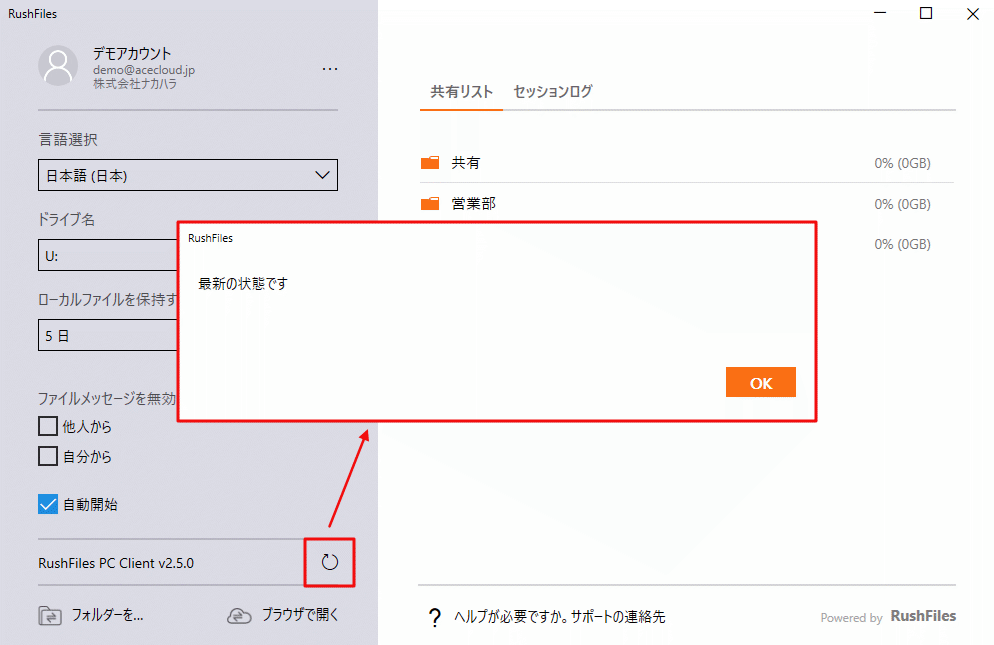
Task: Click the 最新の状態です dialog message
Action: coord(243,283)
